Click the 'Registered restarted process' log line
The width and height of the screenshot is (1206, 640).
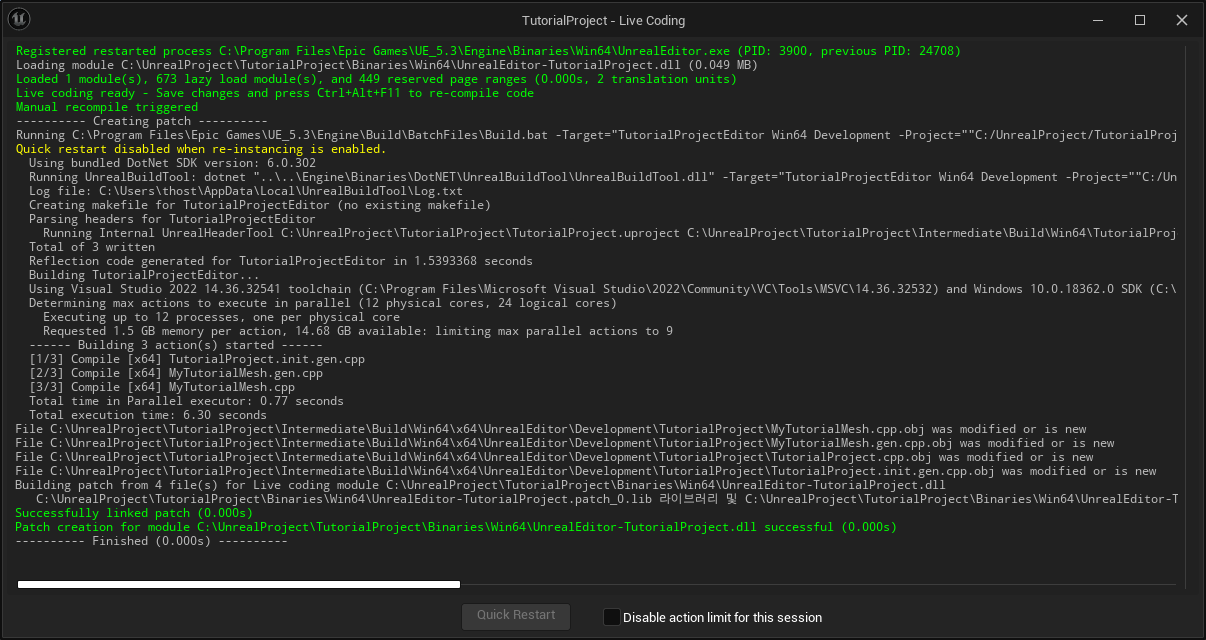point(489,51)
